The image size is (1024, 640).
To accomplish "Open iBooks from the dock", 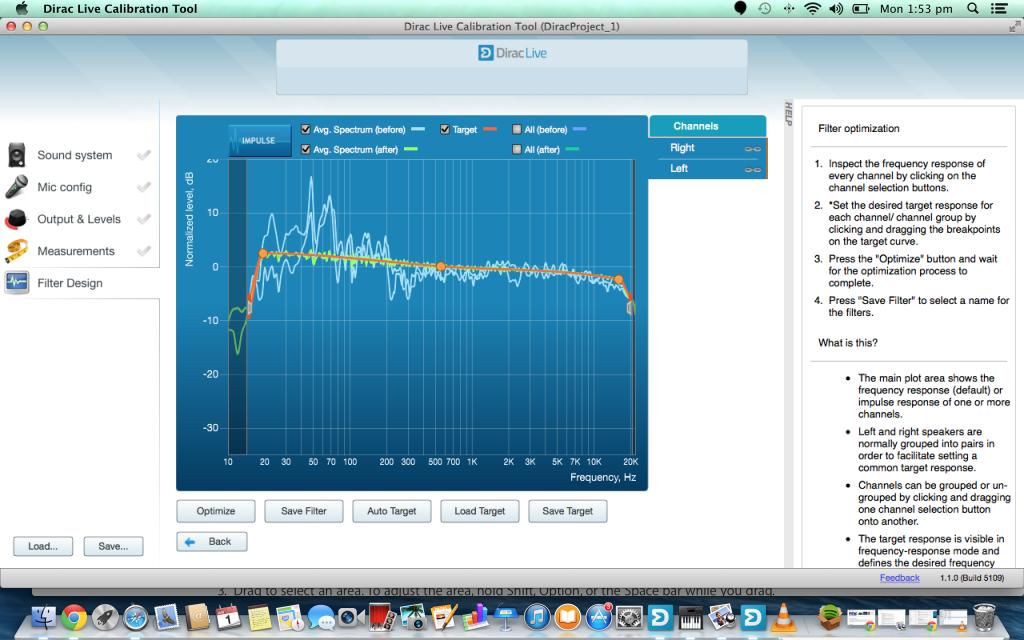I will point(568,617).
